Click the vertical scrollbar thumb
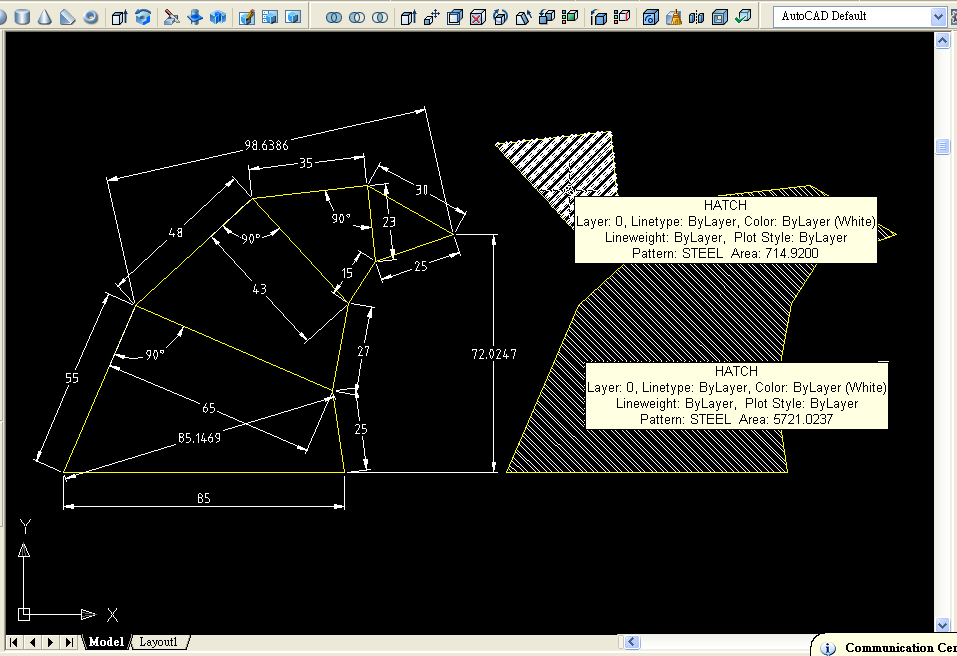Image resolution: width=957 pixels, height=656 pixels. coord(942,146)
